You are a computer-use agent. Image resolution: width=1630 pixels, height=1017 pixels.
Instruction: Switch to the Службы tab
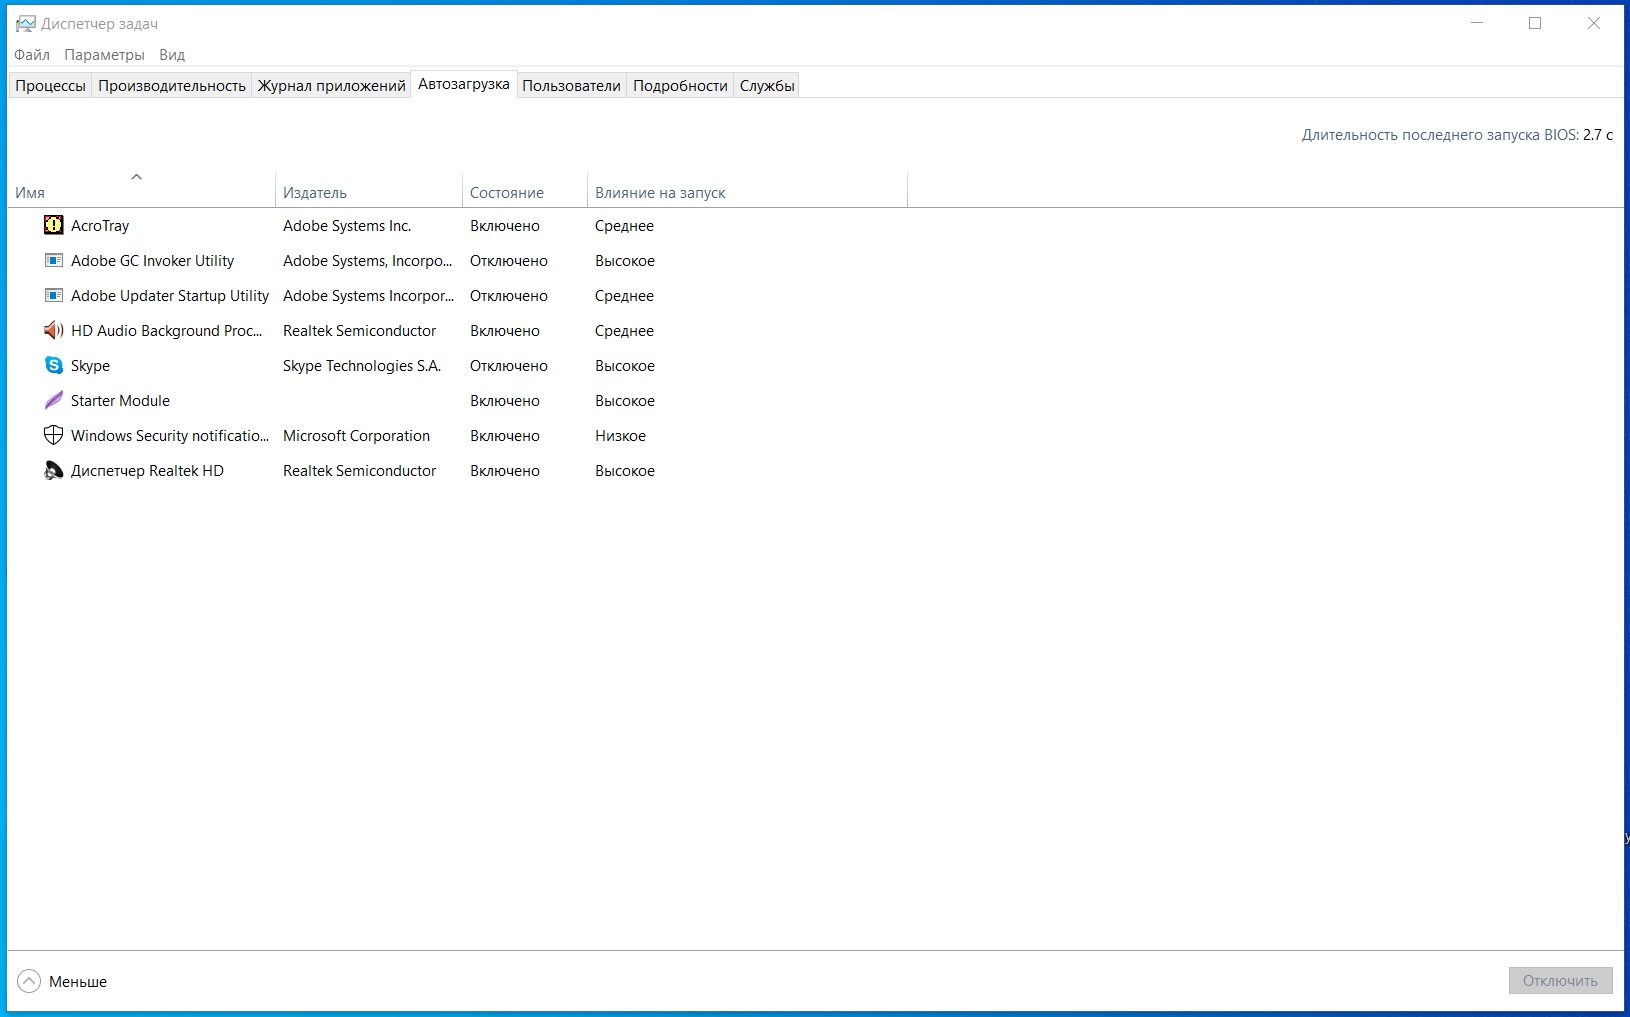[x=767, y=86]
